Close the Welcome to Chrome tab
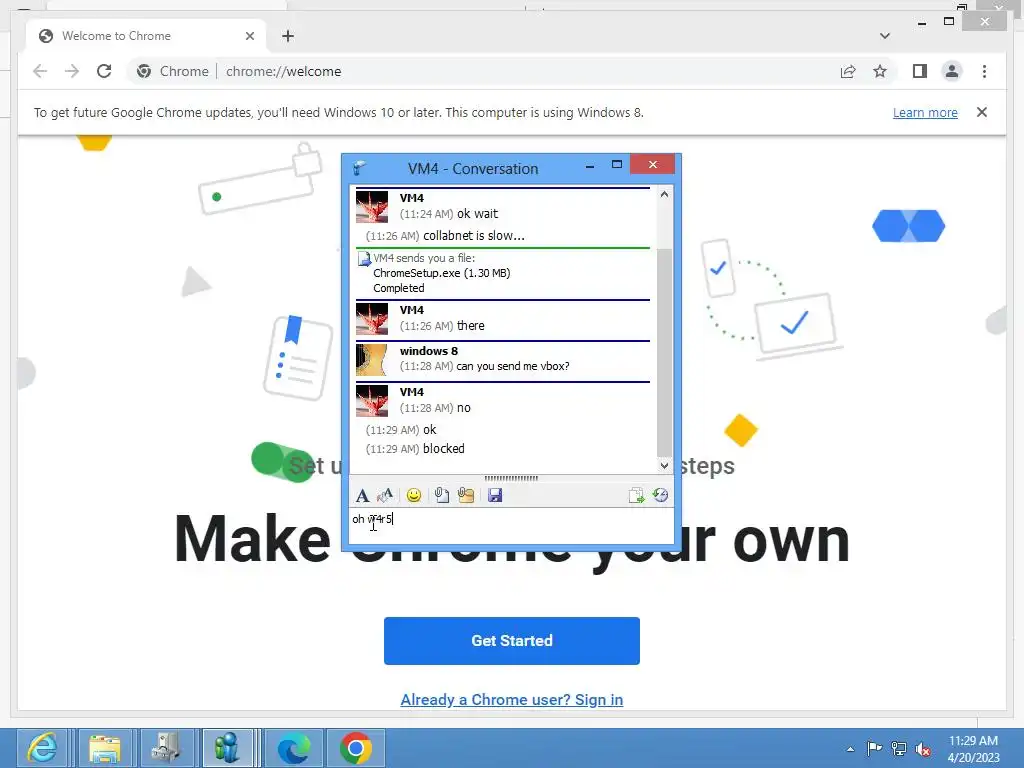This screenshot has height=768, width=1024. (249, 36)
